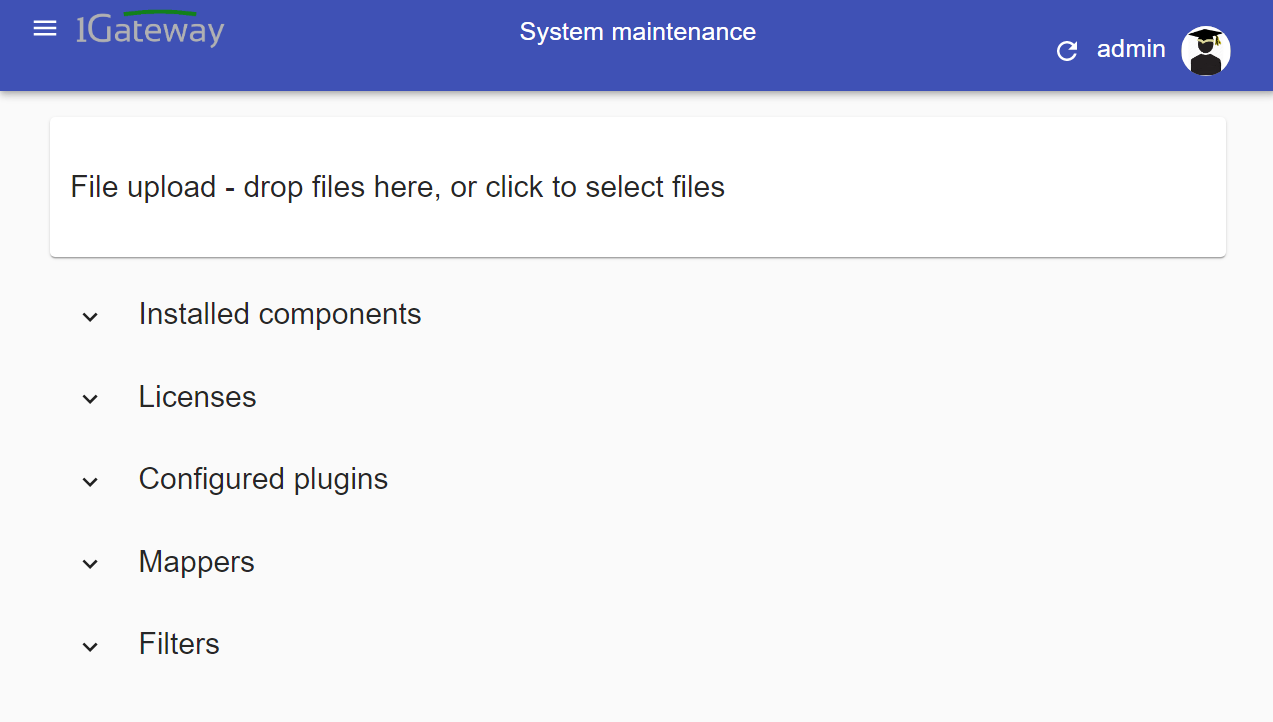Click the File upload instruction text
1273x722 pixels.
click(x=397, y=187)
